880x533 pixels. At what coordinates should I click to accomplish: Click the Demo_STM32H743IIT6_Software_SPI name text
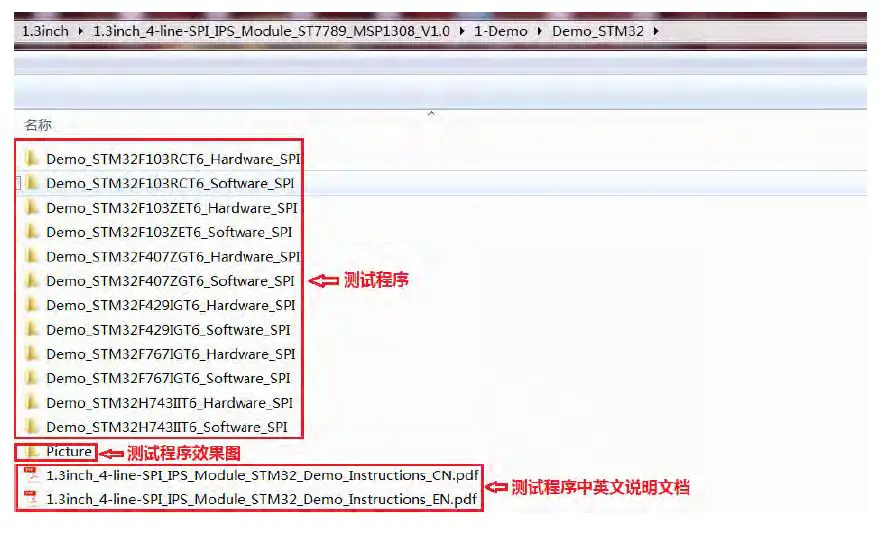click(167, 428)
